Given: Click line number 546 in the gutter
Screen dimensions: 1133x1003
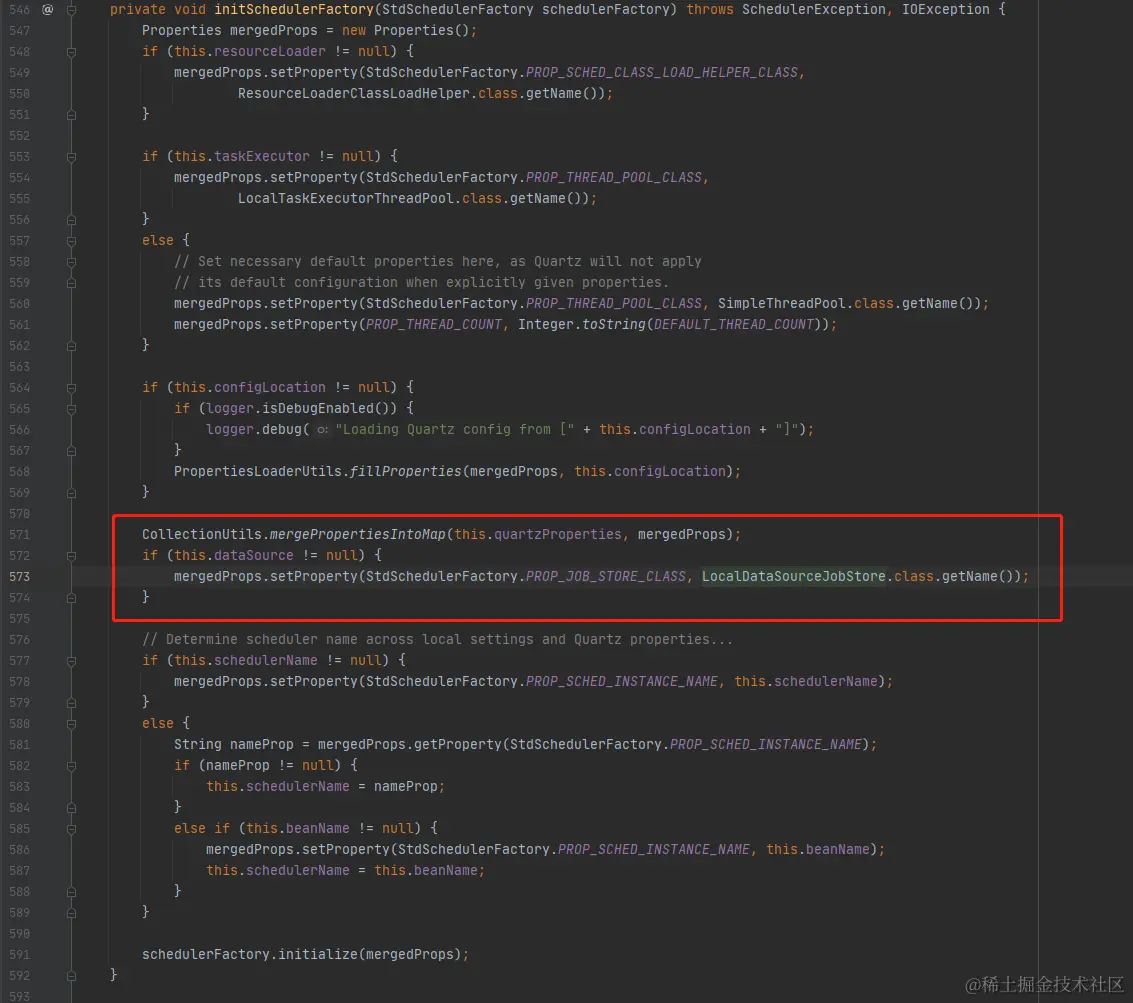Looking at the screenshot, I should click(x=20, y=9).
